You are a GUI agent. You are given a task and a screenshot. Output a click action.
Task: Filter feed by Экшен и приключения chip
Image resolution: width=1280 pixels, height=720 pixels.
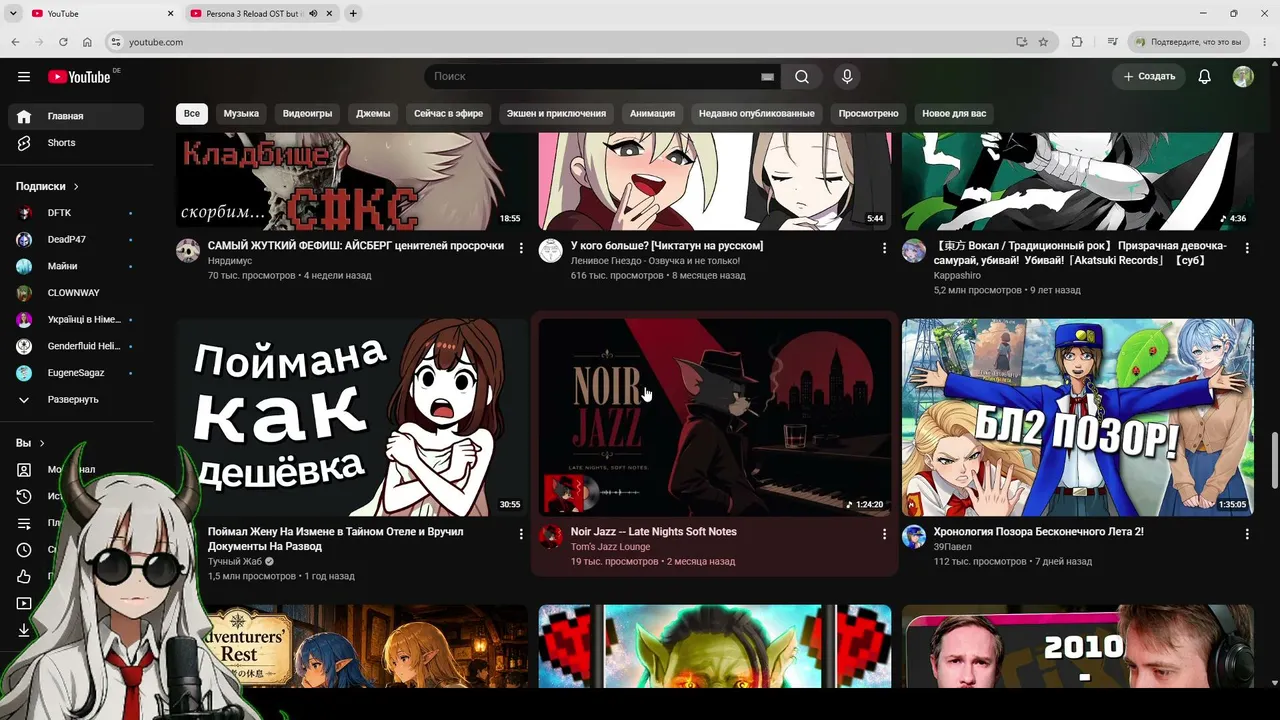[556, 113]
